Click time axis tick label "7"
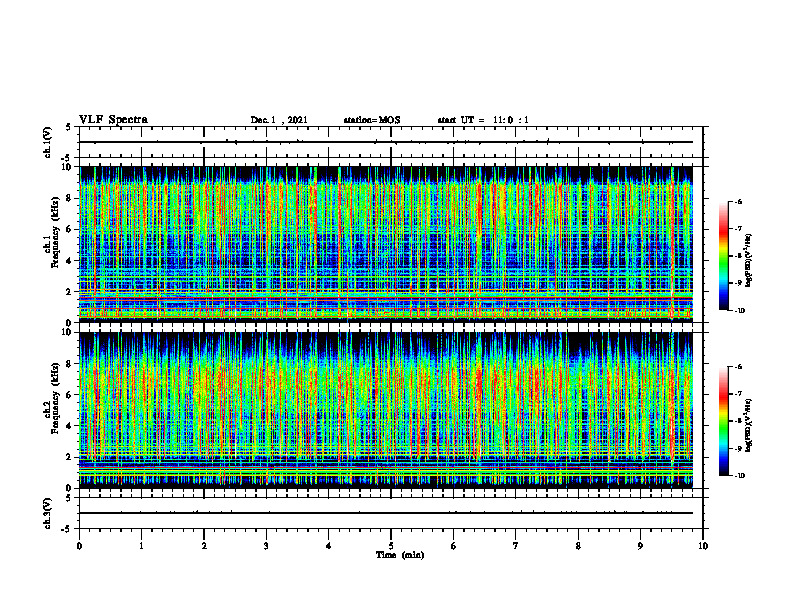This screenshot has height=612, width=792. pyautogui.click(x=516, y=546)
